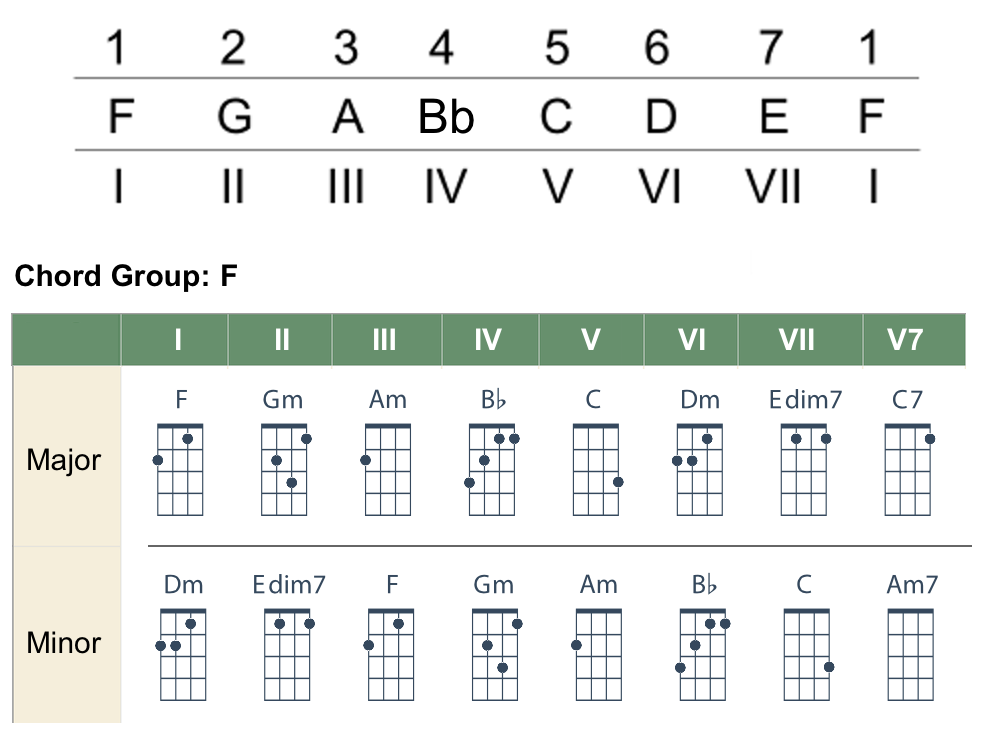This screenshot has height=740, width=987.
Task: Select the Edim7 diagram in Minor row
Action: pyautogui.click(x=288, y=654)
